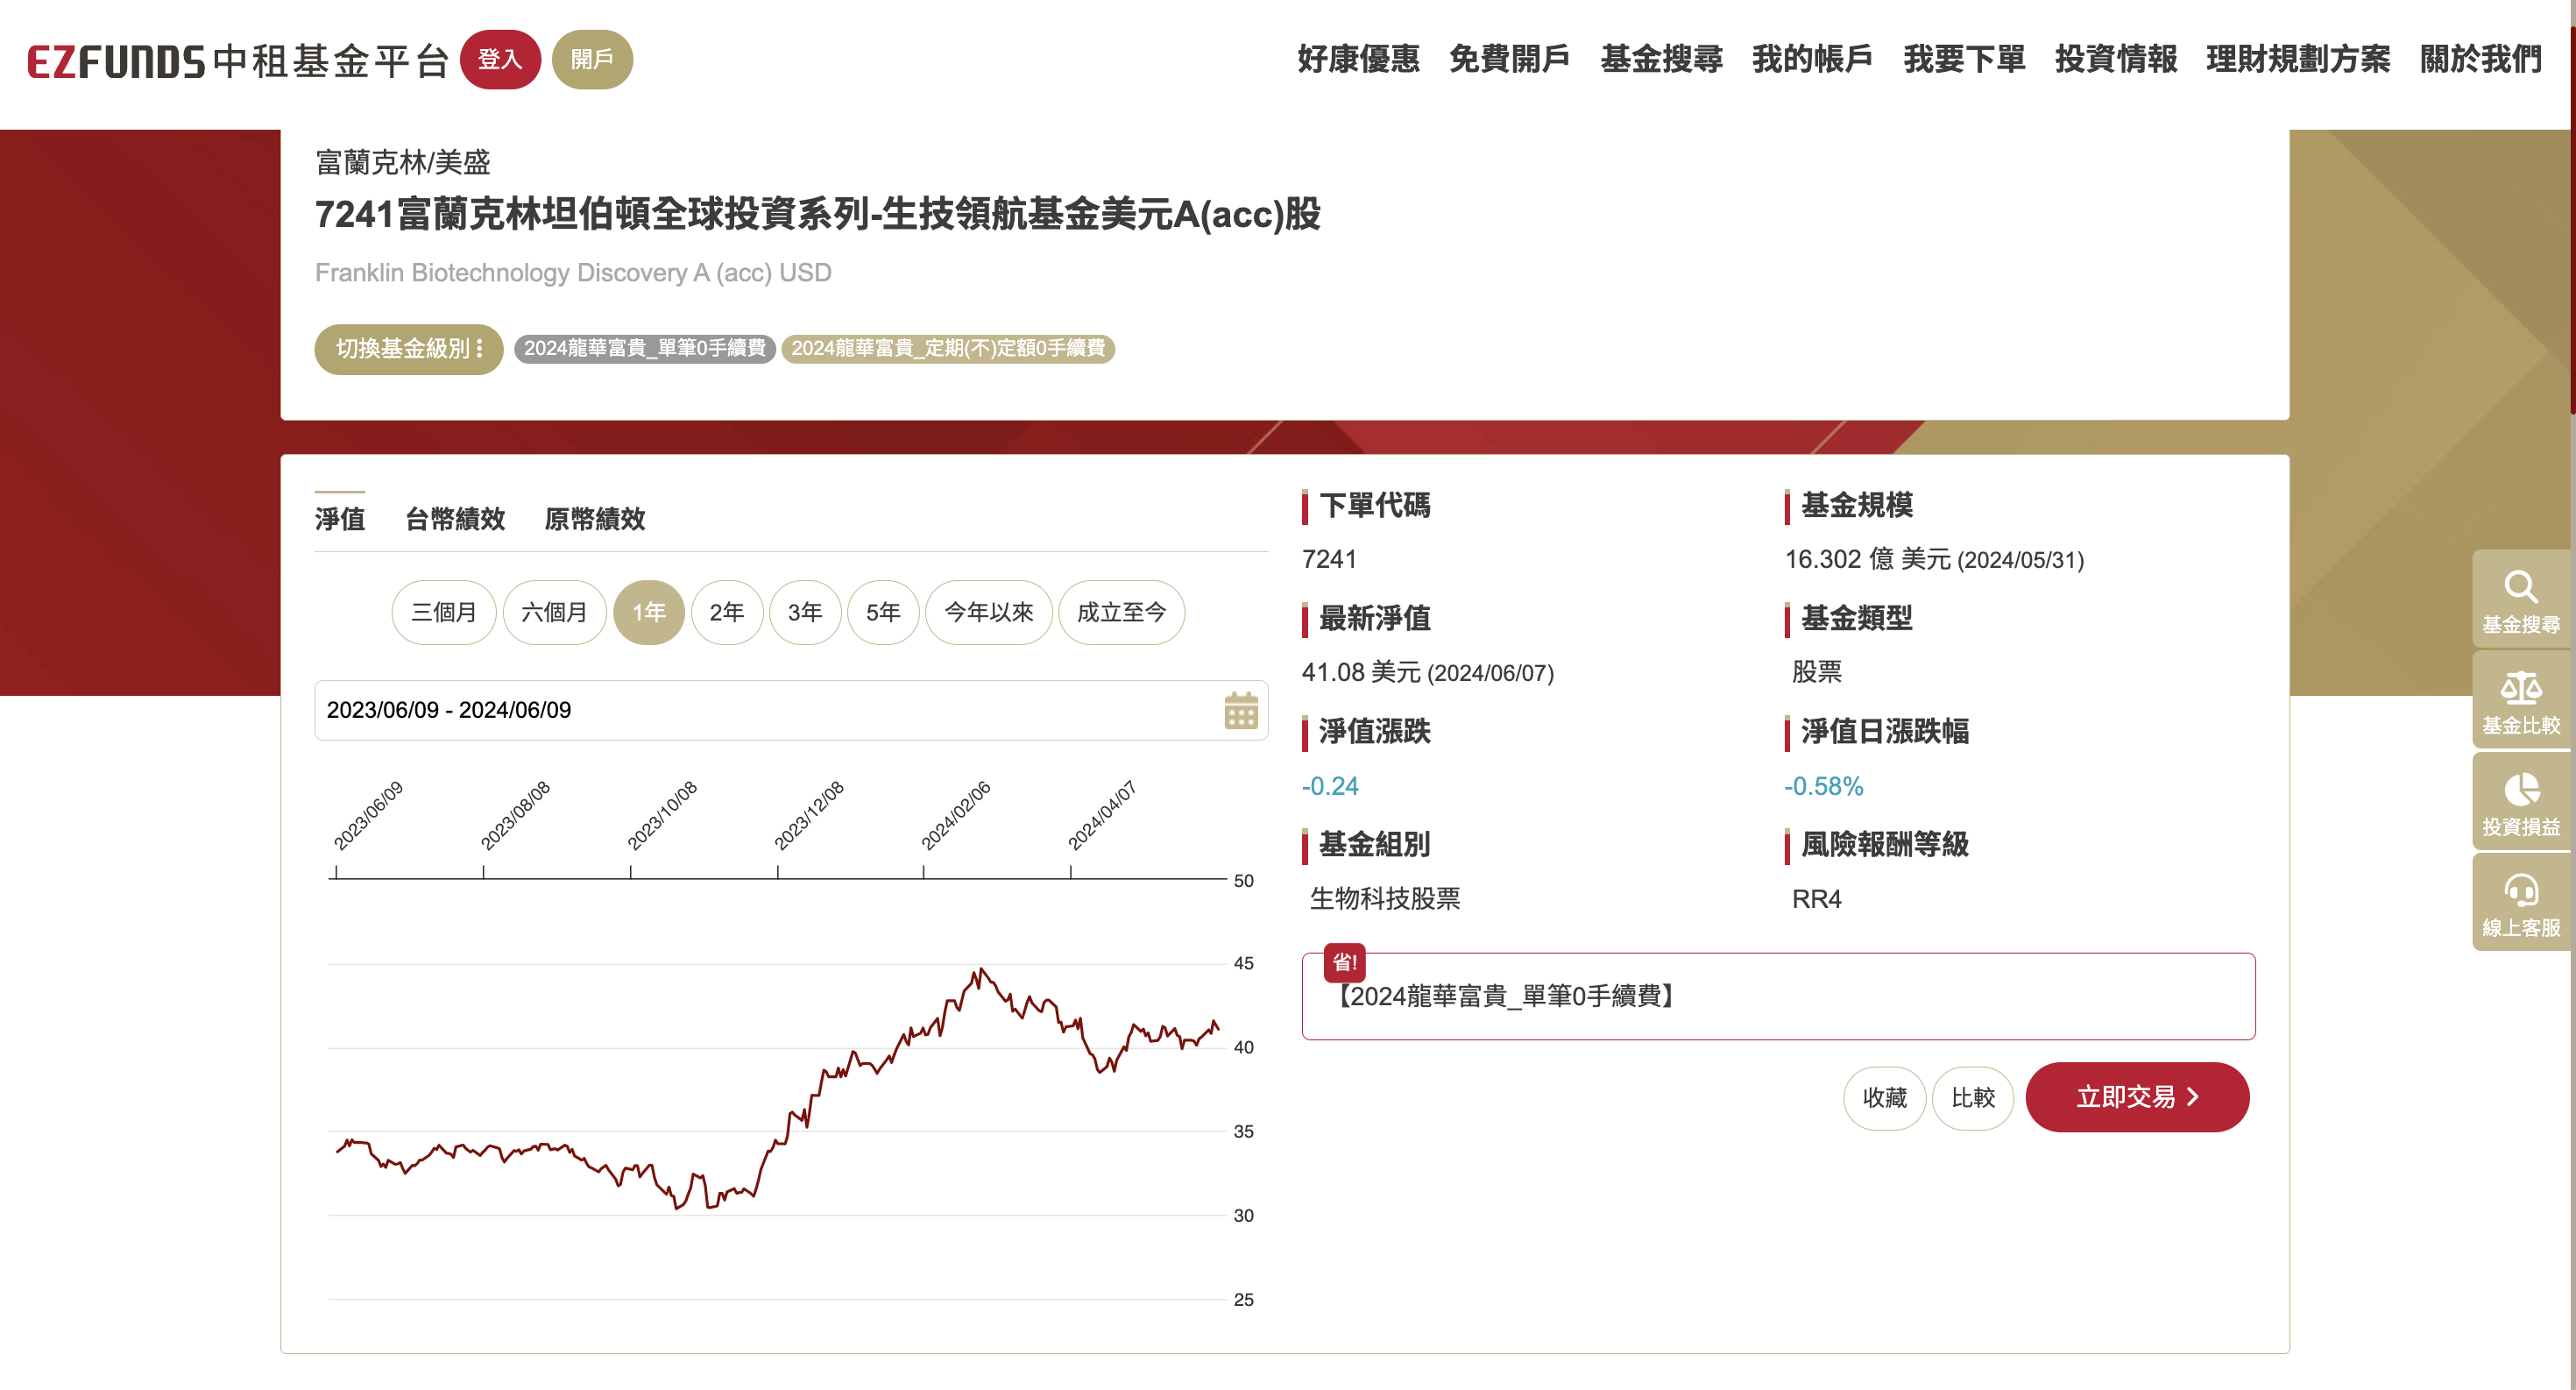Select the 3年 period option
Image resolution: width=2576 pixels, height=1390 pixels.
(x=805, y=613)
